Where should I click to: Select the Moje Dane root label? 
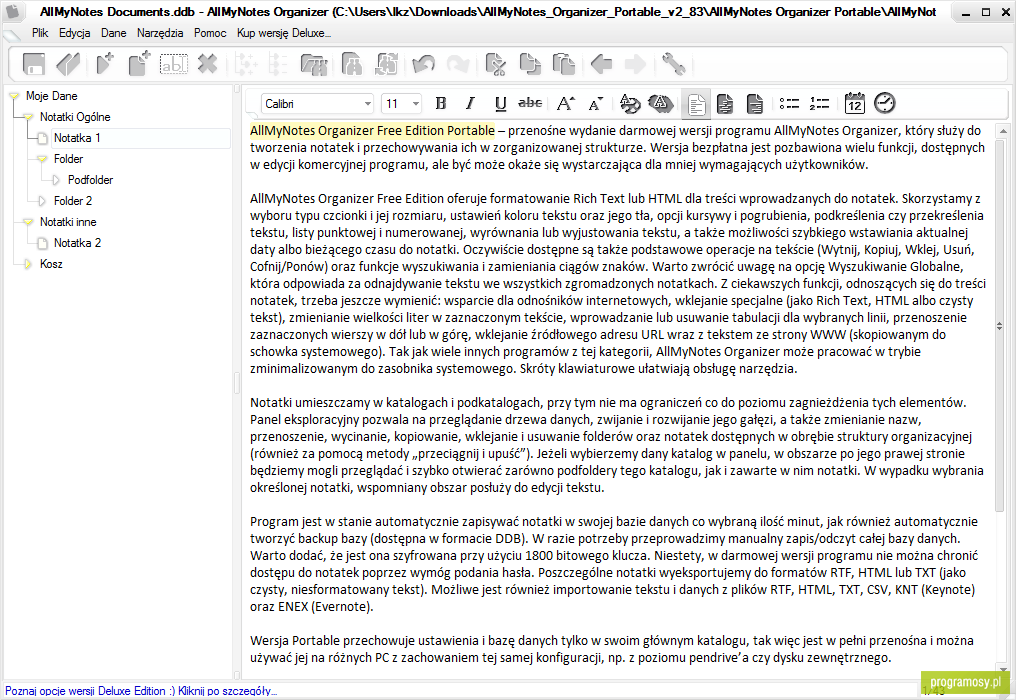click(x=52, y=96)
